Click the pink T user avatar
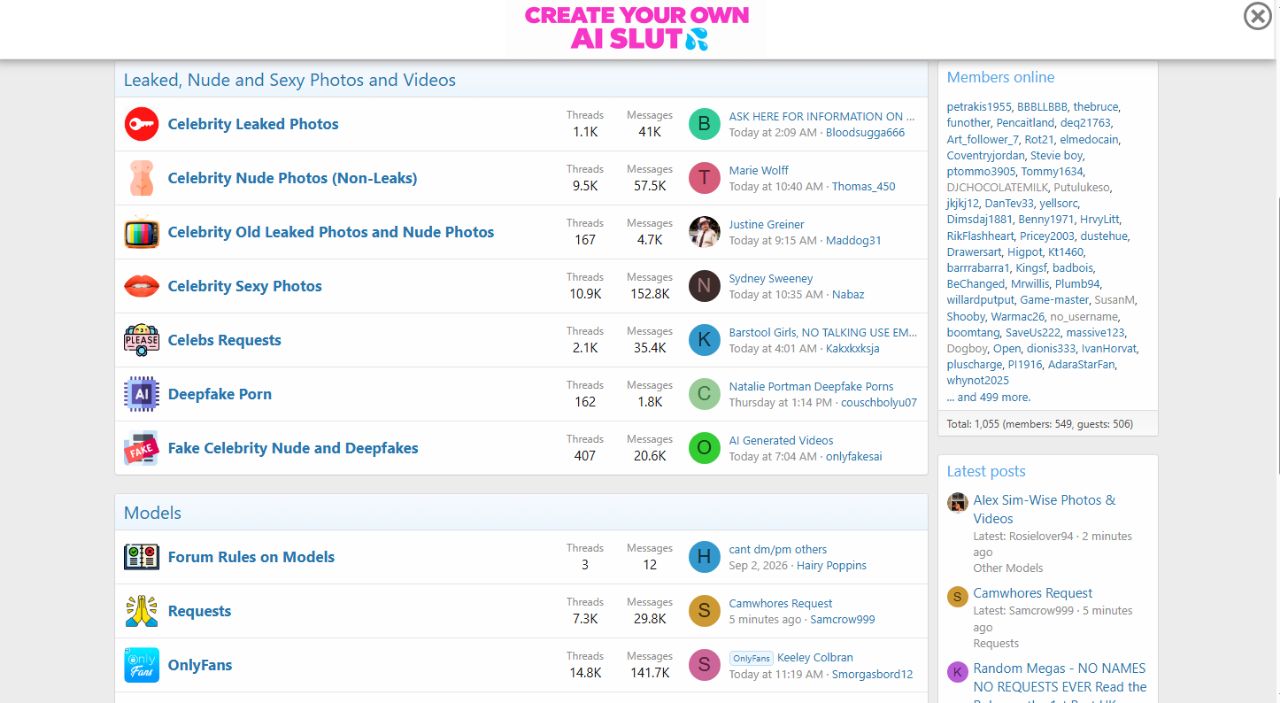Viewport: 1280px width, 703px height. point(704,178)
